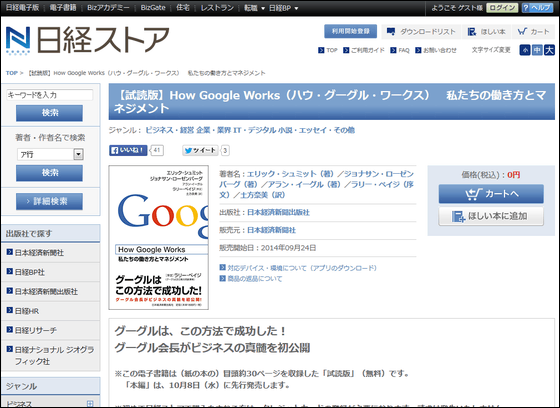Expand the ビジネス genre plus icon
This screenshot has width=560, height=408.
tap(90, 403)
